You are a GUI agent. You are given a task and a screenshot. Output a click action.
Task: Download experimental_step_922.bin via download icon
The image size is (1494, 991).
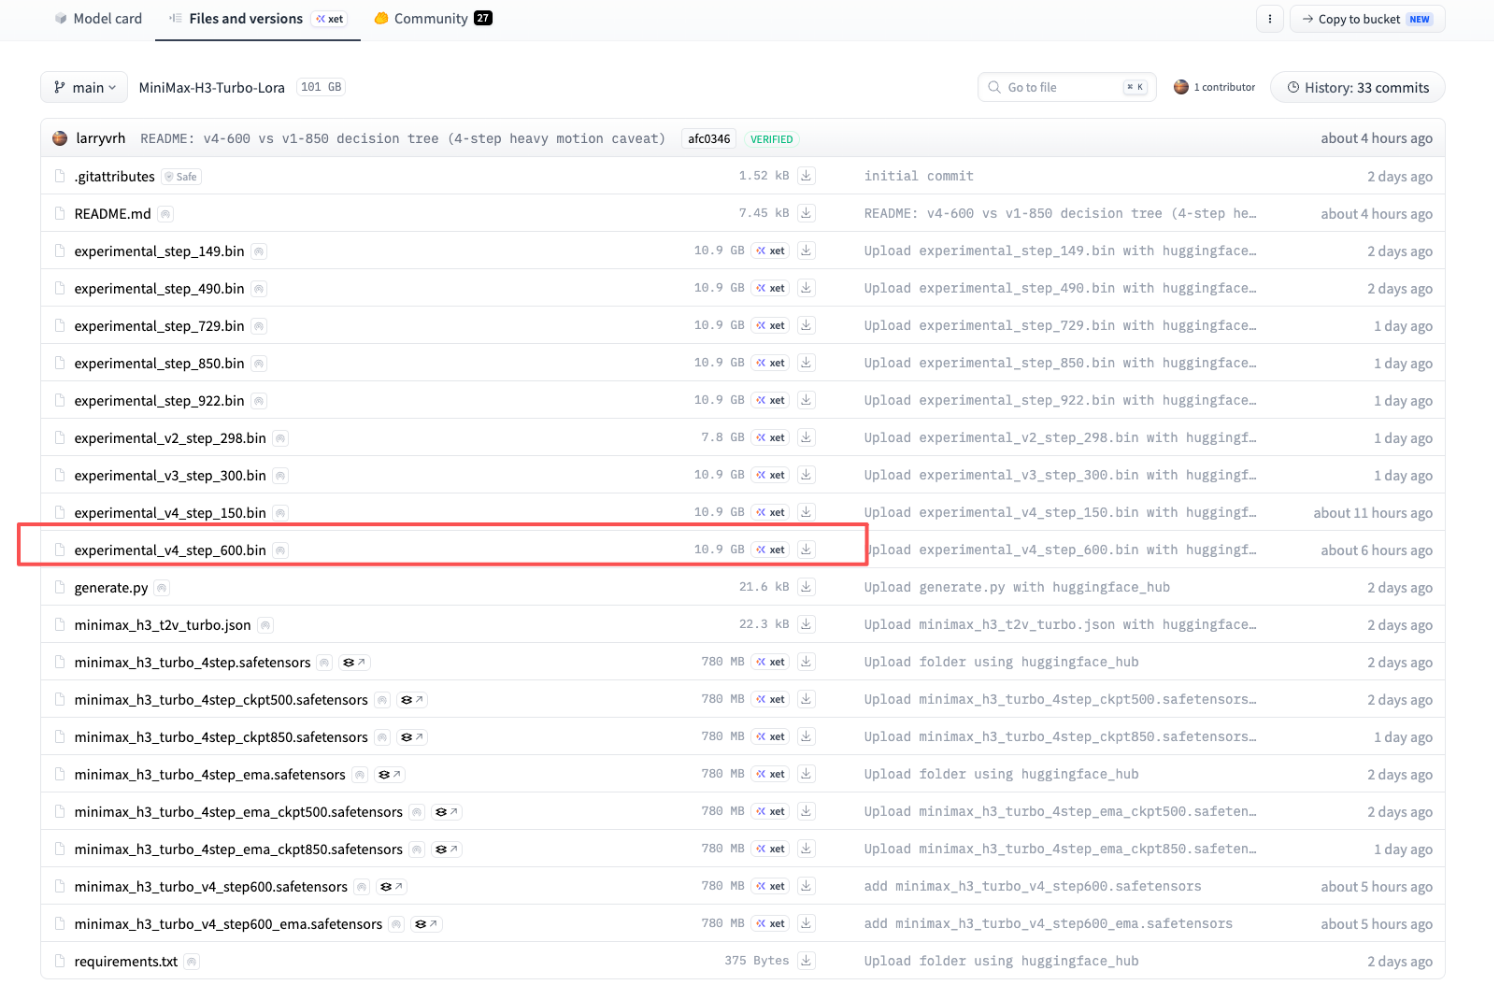(806, 400)
